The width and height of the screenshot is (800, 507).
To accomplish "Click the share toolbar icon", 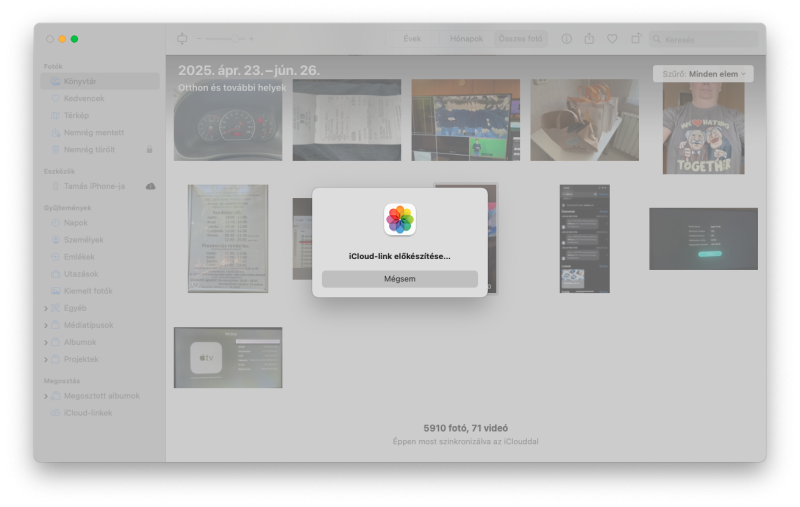I will [x=589, y=39].
